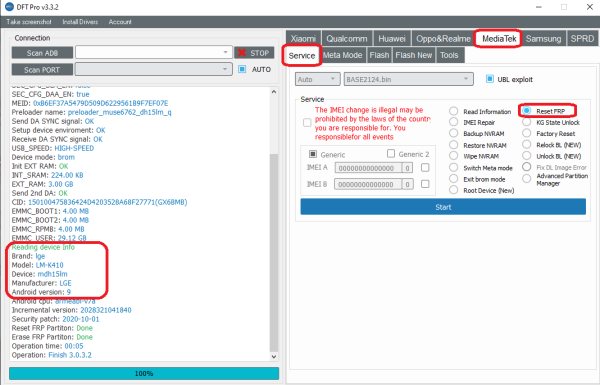Click the 100% progress bar
The image size is (600, 385).
(144, 373)
